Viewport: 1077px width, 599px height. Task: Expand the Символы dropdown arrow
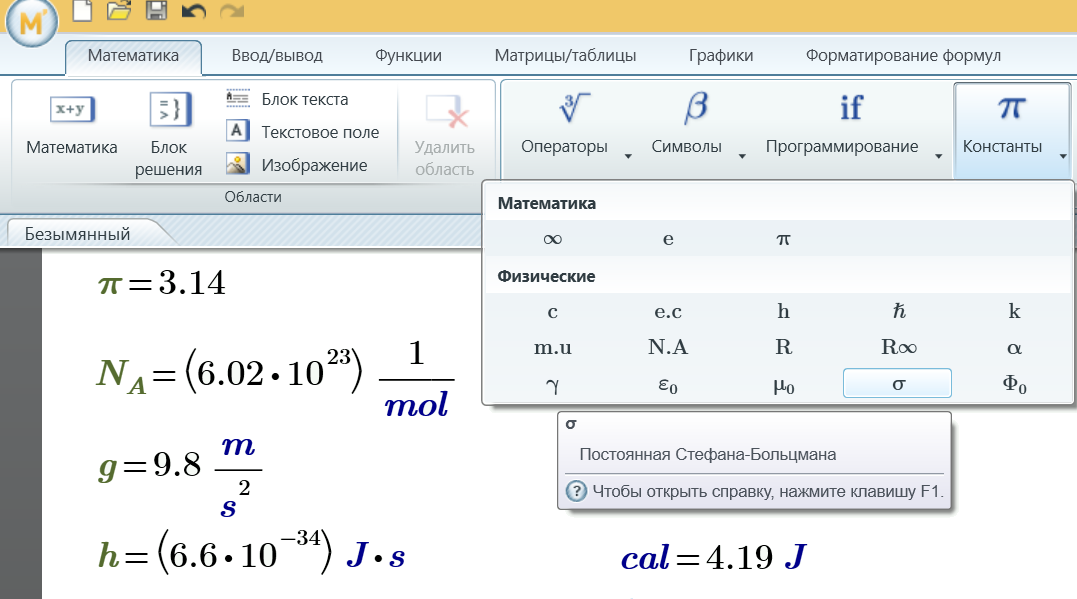(742, 157)
